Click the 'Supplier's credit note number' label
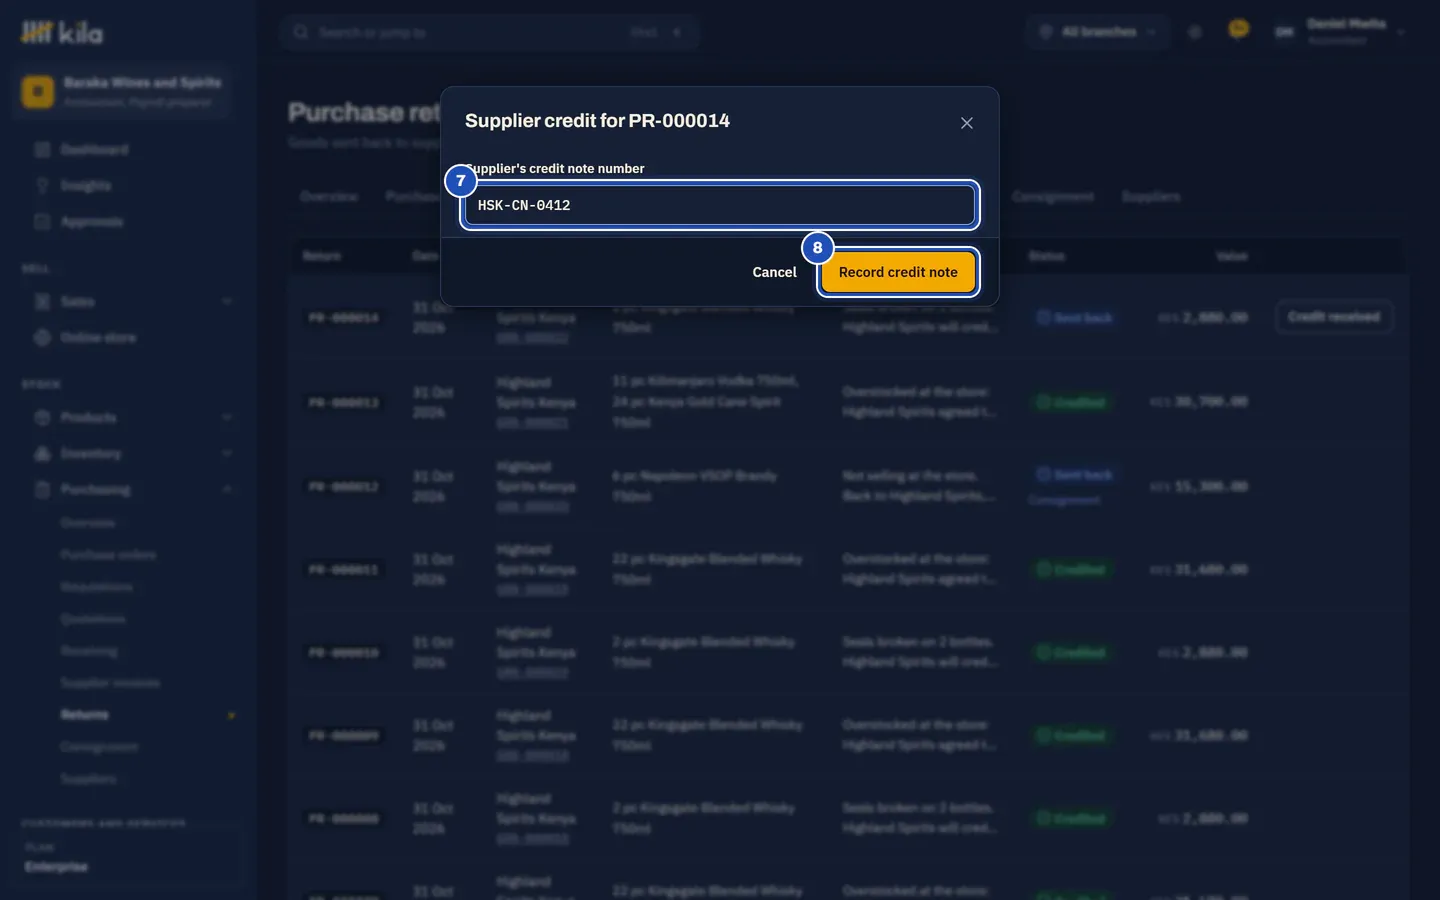This screenshot has height=900, width=1440. coord(555,168)
